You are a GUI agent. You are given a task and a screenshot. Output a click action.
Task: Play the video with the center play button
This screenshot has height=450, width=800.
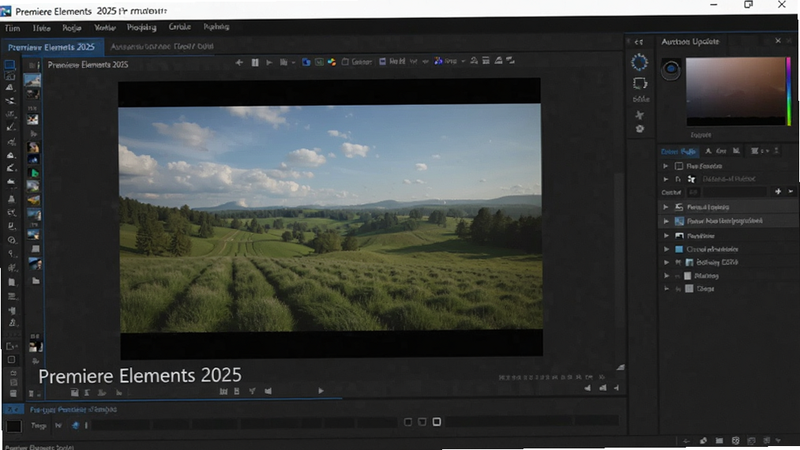321,391
